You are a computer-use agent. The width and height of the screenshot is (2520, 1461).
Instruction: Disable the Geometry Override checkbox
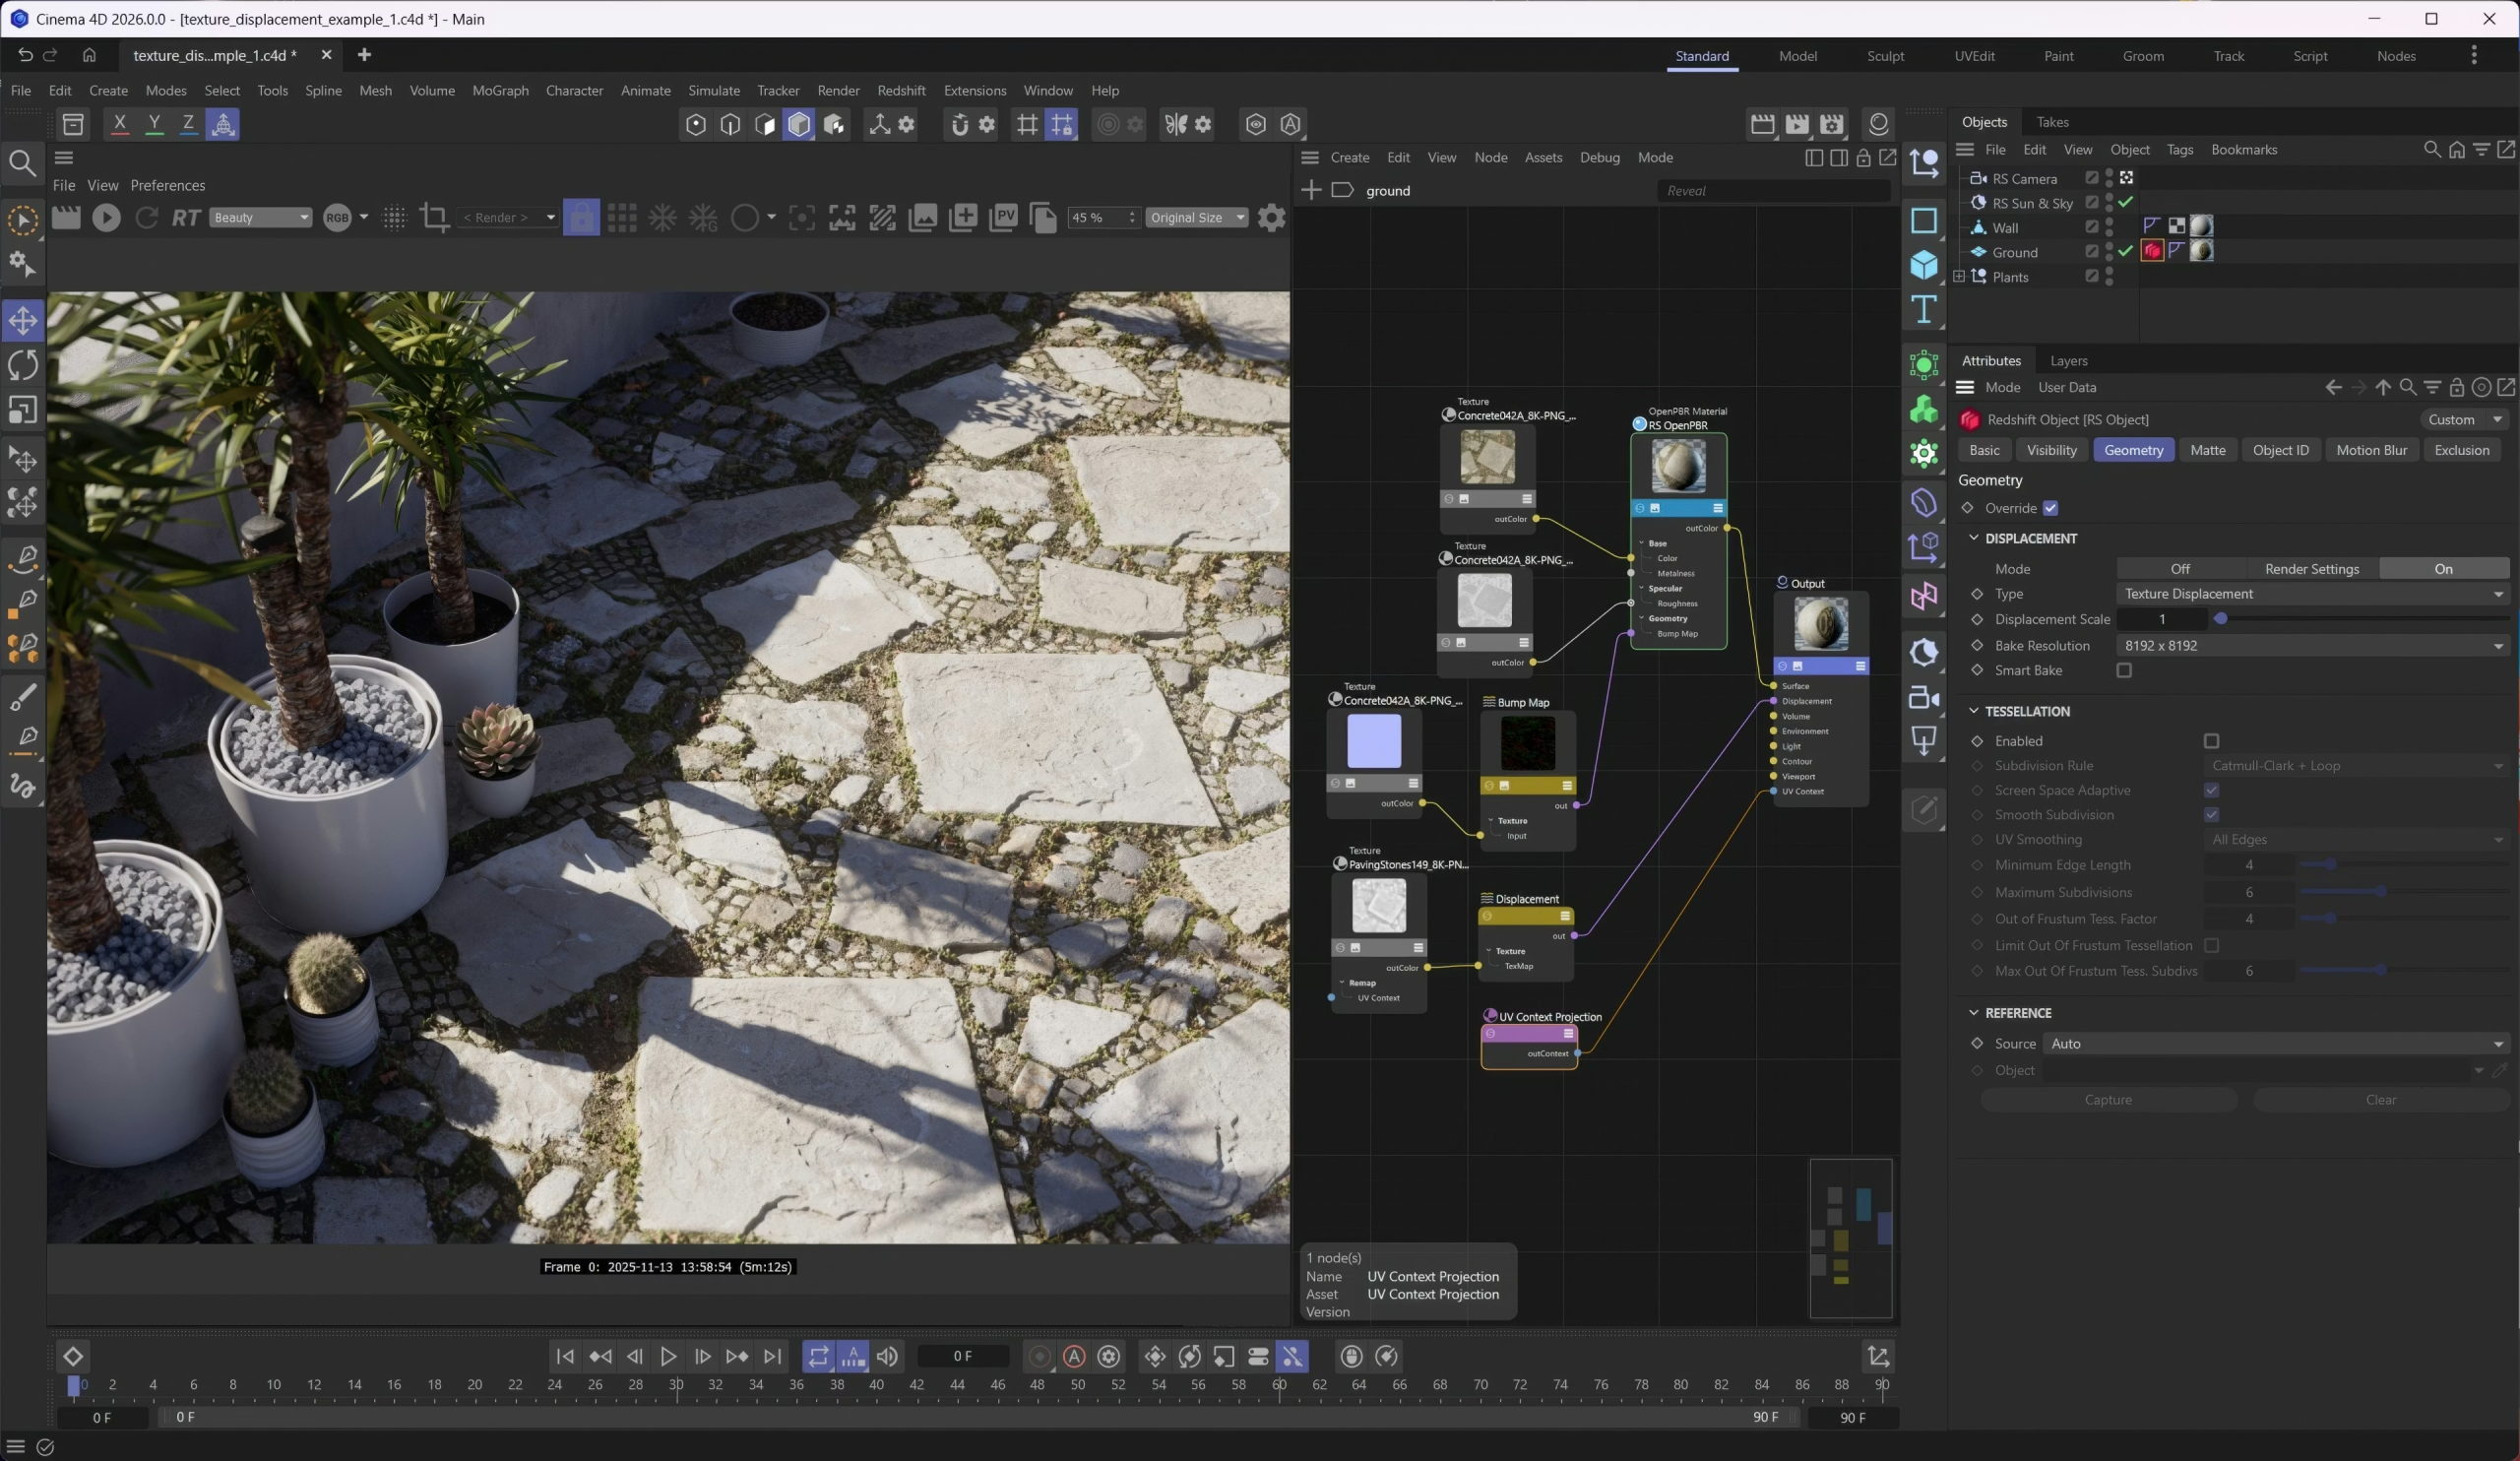click(2050, 508)
